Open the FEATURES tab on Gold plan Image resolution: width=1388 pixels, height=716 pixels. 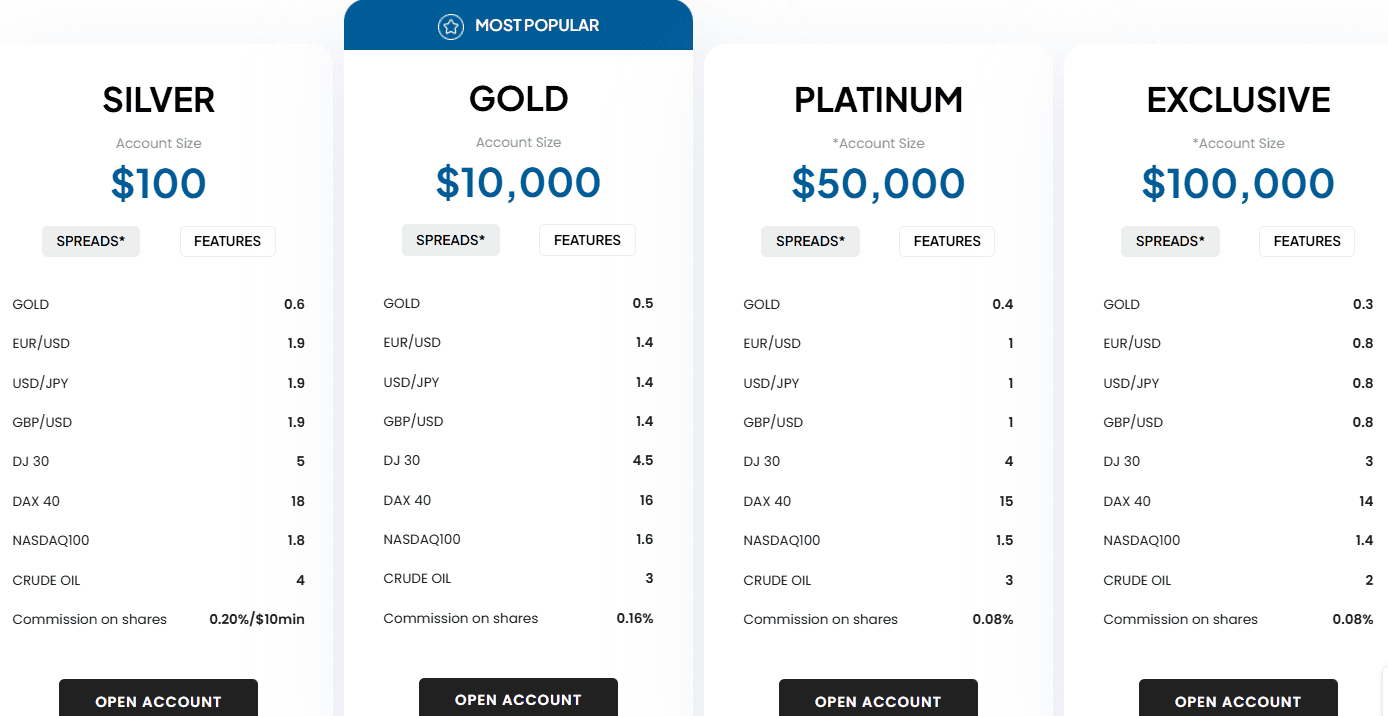[587, 240]
